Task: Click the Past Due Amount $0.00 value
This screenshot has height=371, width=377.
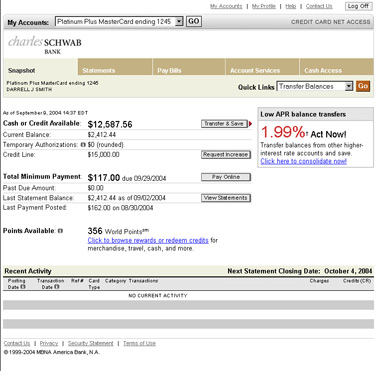Action: click(x=95, y=188)
